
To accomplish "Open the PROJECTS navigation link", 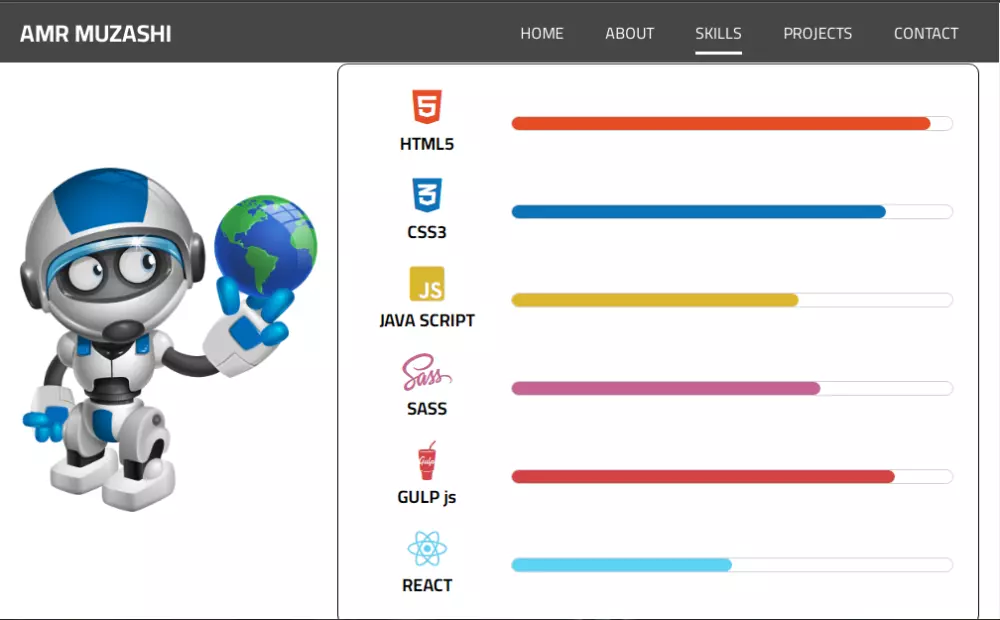I will pos(818,33).
